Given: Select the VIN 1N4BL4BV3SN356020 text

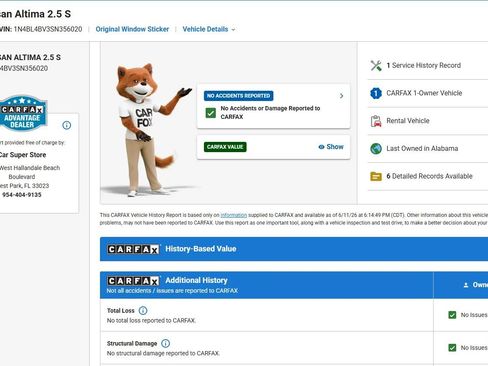Looking at the screenshot, I should (48, 29).
